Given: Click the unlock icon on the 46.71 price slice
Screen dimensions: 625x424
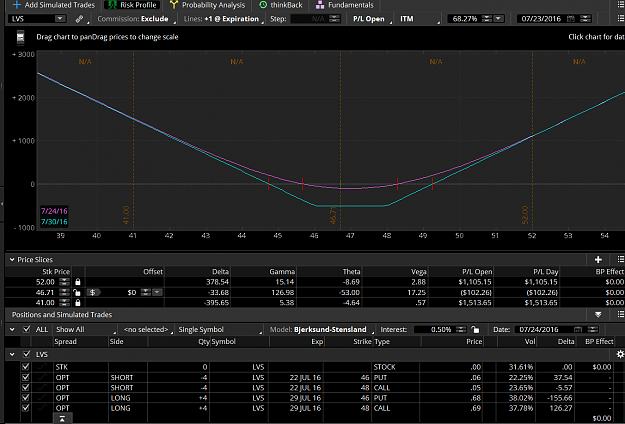Looking at the screenshot, I should tap(77, 292).
